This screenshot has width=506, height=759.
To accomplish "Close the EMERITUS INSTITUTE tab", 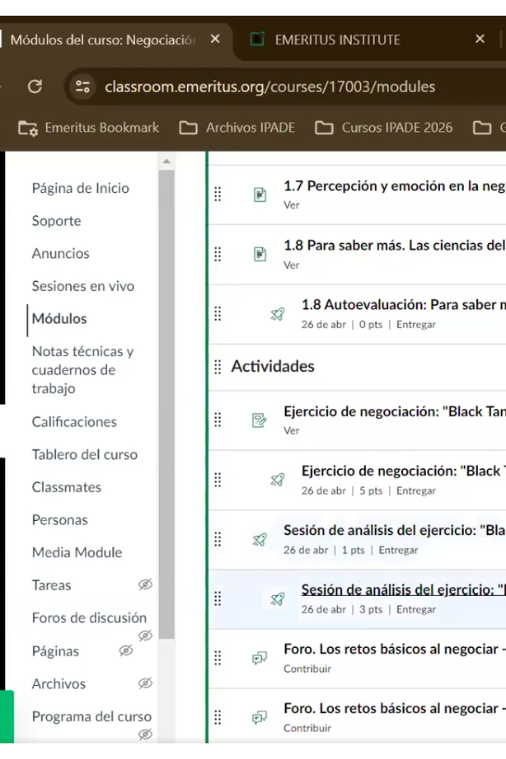I will click(480, 39).
